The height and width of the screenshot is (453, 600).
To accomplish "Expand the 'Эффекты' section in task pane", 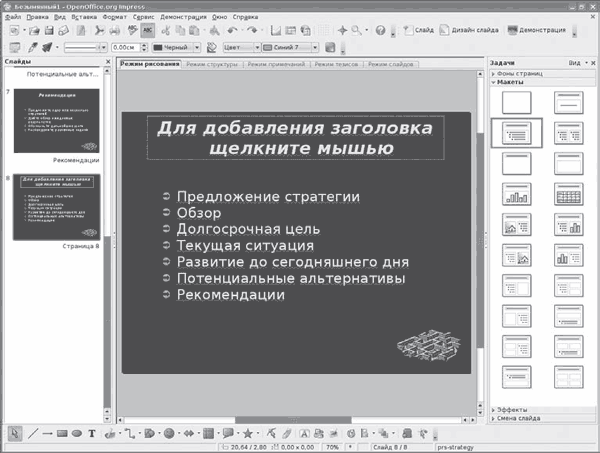I will [x=515, y=409].
